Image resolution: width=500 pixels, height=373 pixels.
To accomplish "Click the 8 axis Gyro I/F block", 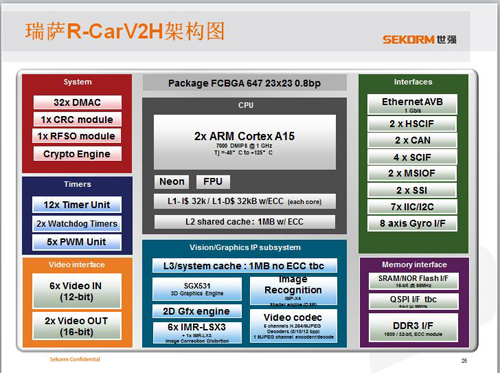I will point(412,223).
